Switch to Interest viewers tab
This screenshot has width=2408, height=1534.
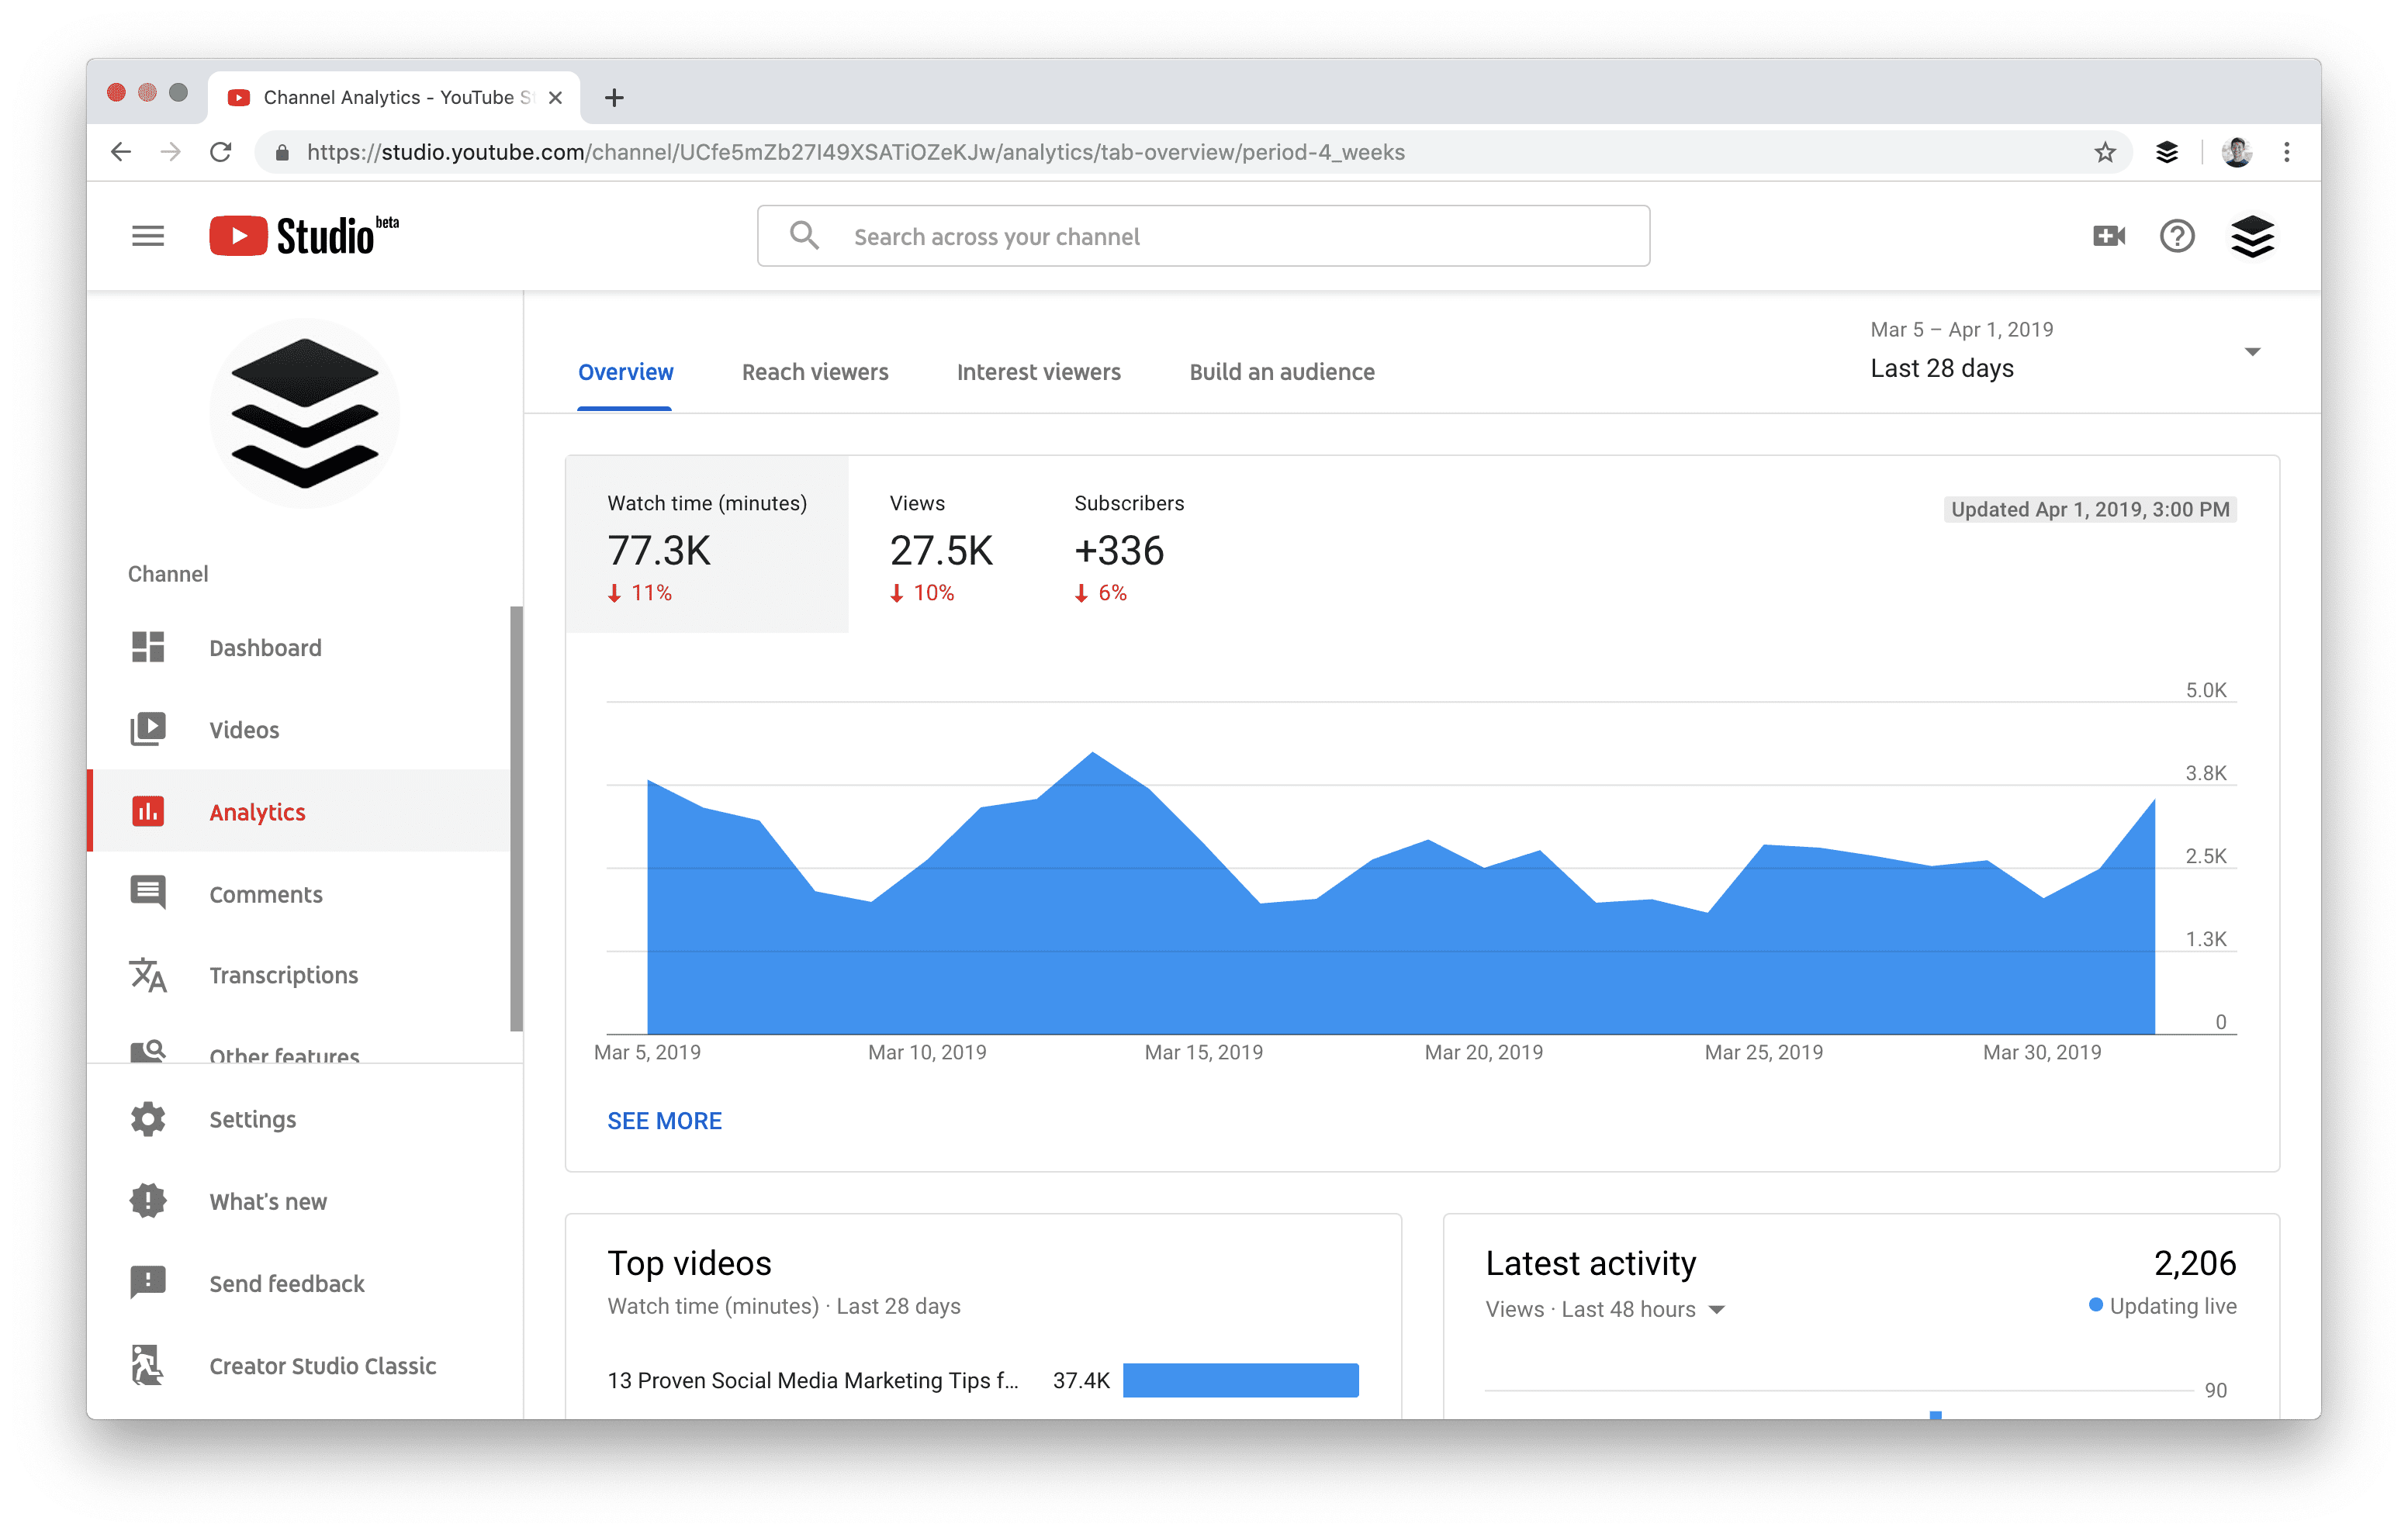point(1036,371)
